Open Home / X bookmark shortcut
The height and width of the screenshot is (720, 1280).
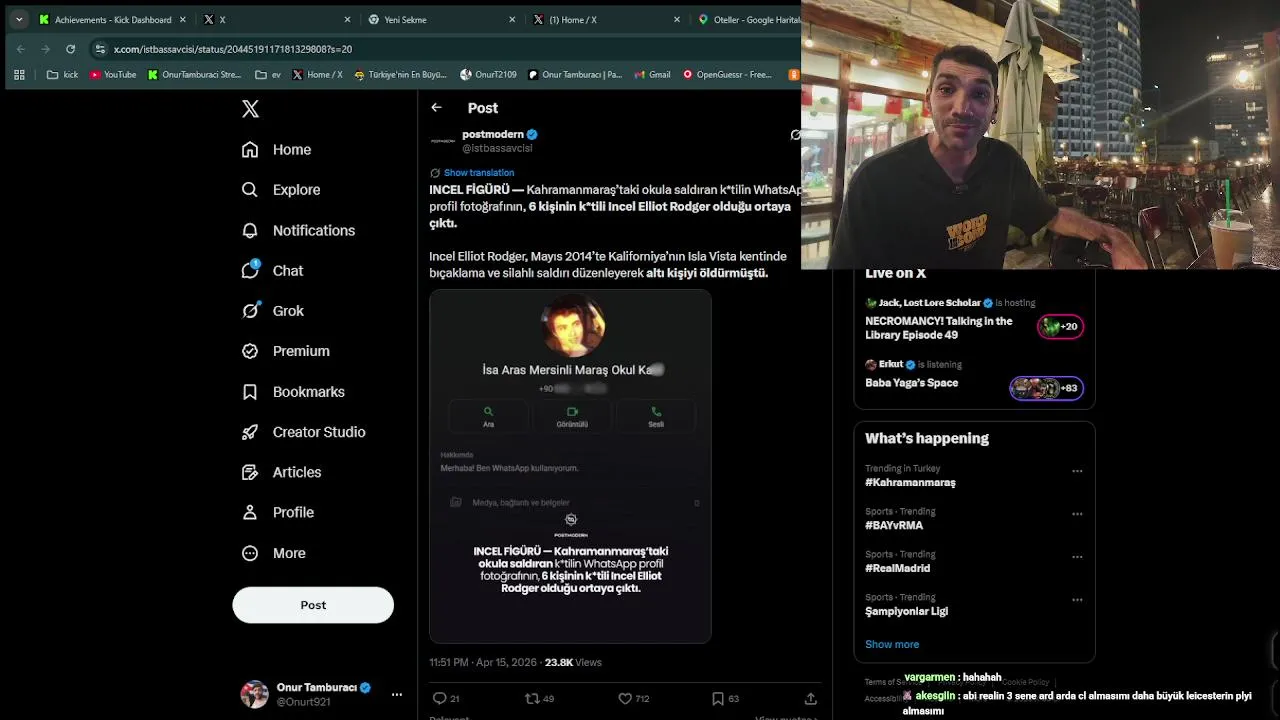pyautogui.click(x=317, y=74)
